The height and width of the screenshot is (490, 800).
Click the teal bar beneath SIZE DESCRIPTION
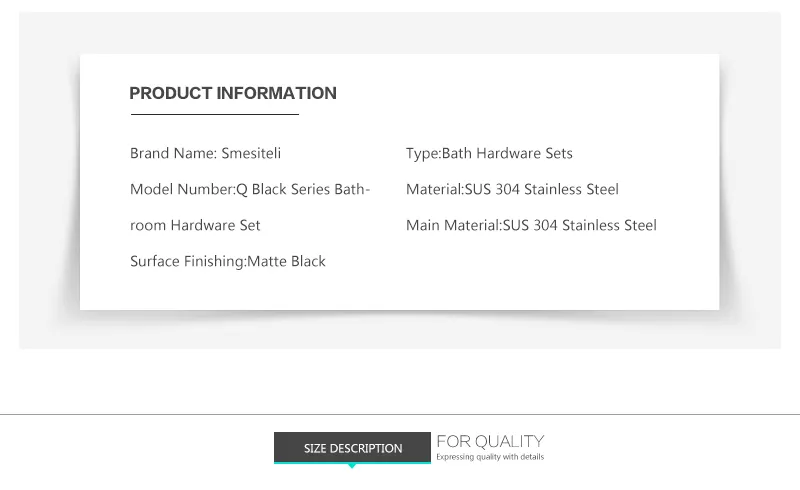[x=352, y=462]
